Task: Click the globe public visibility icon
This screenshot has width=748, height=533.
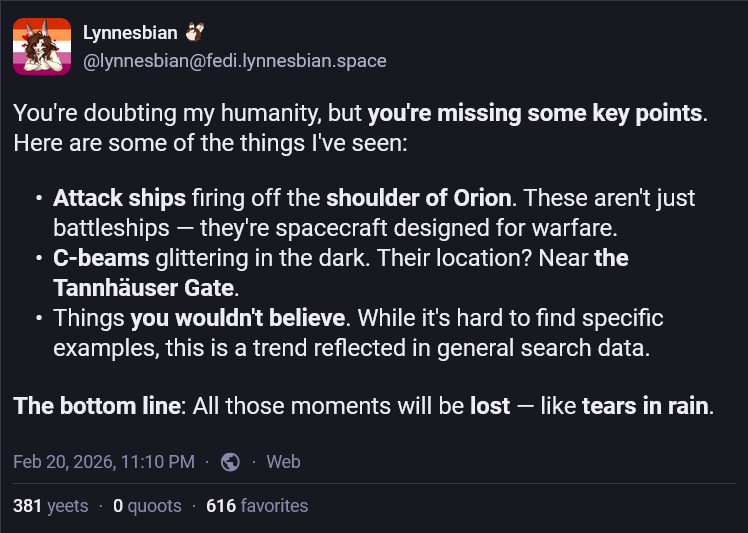Action: click(x=230, y=461)
